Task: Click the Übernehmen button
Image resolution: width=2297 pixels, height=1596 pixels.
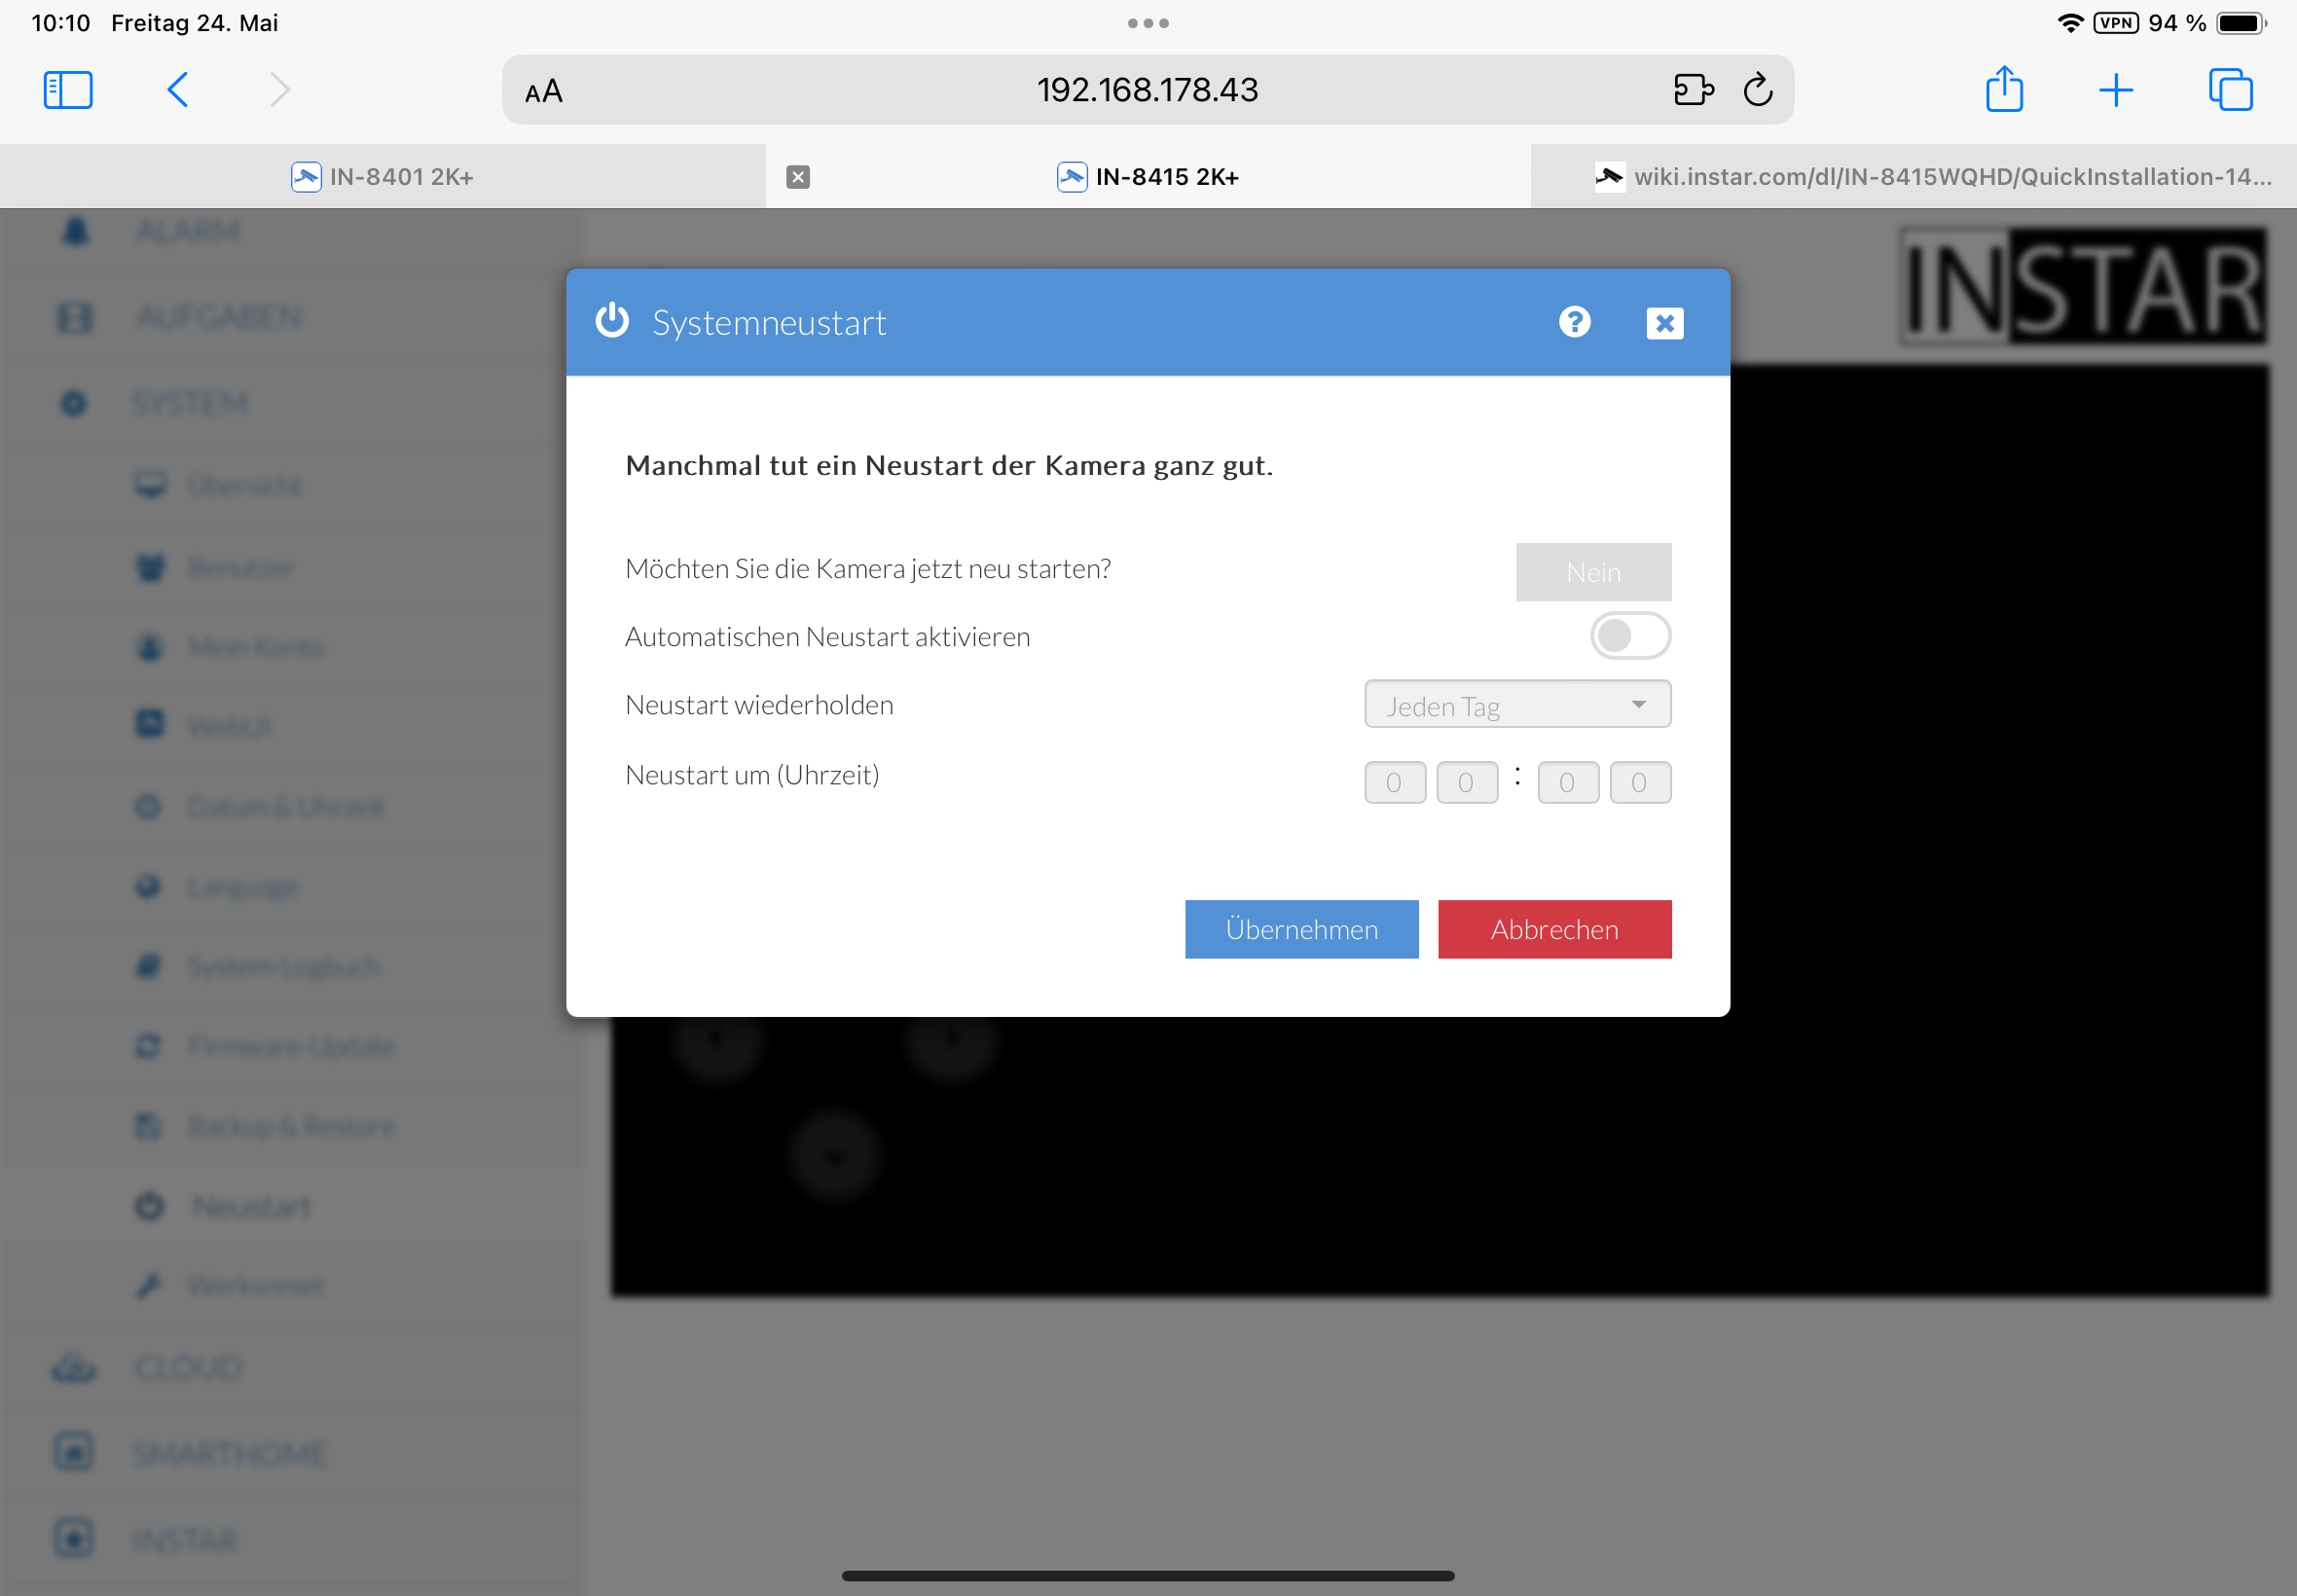Action: tap(1301, 929)
